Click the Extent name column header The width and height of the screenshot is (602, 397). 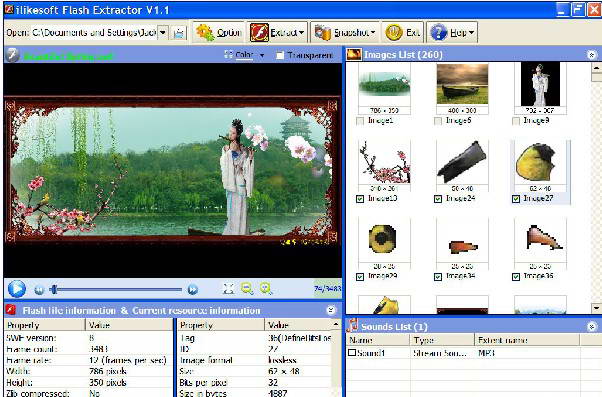[527, 340]
